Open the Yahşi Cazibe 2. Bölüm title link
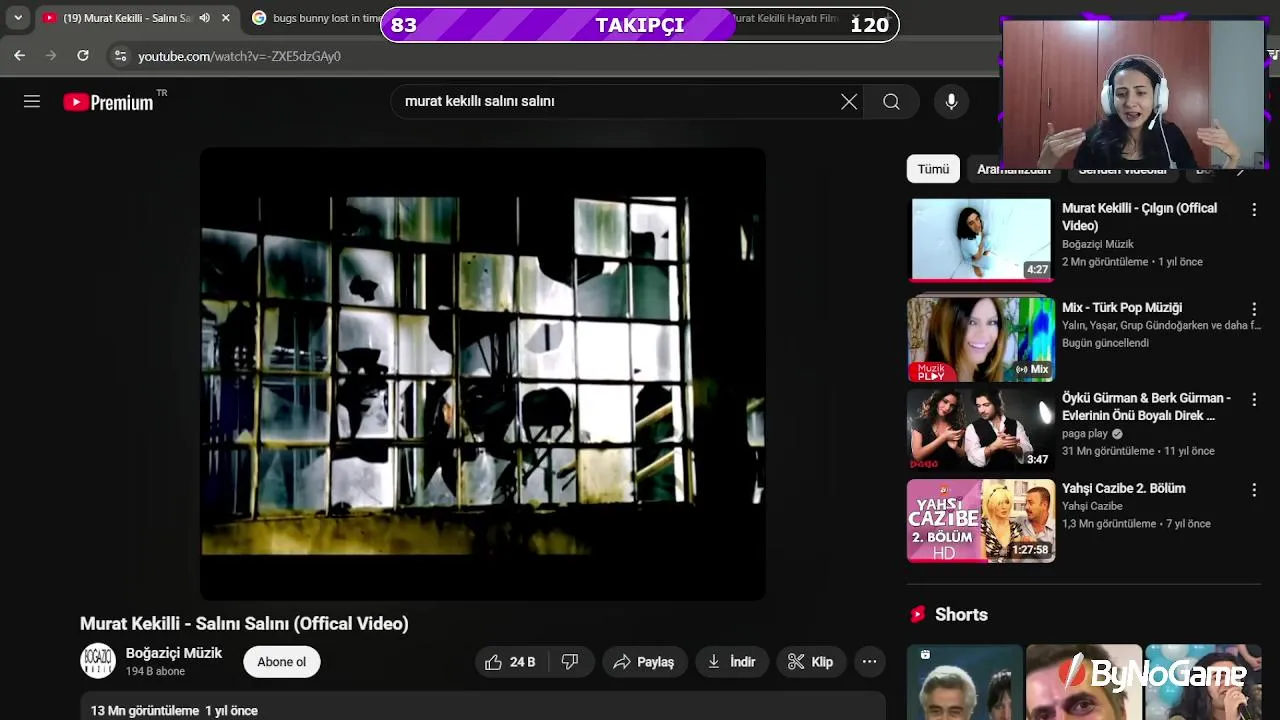 coord(1123,488)
